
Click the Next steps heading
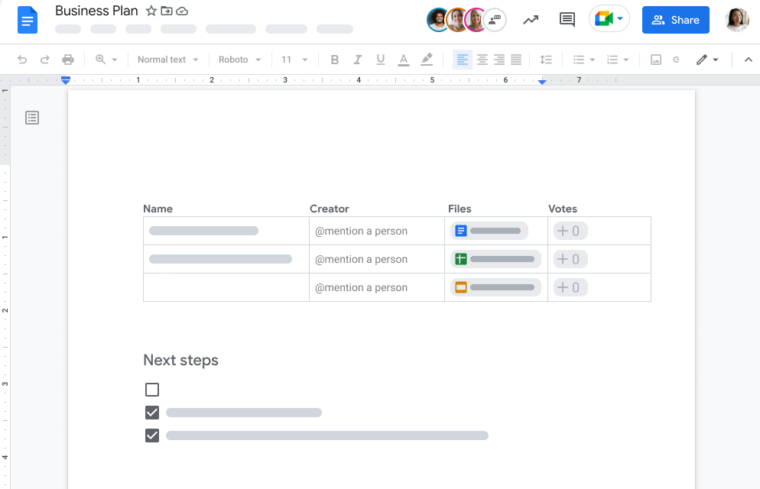point(181,360)
